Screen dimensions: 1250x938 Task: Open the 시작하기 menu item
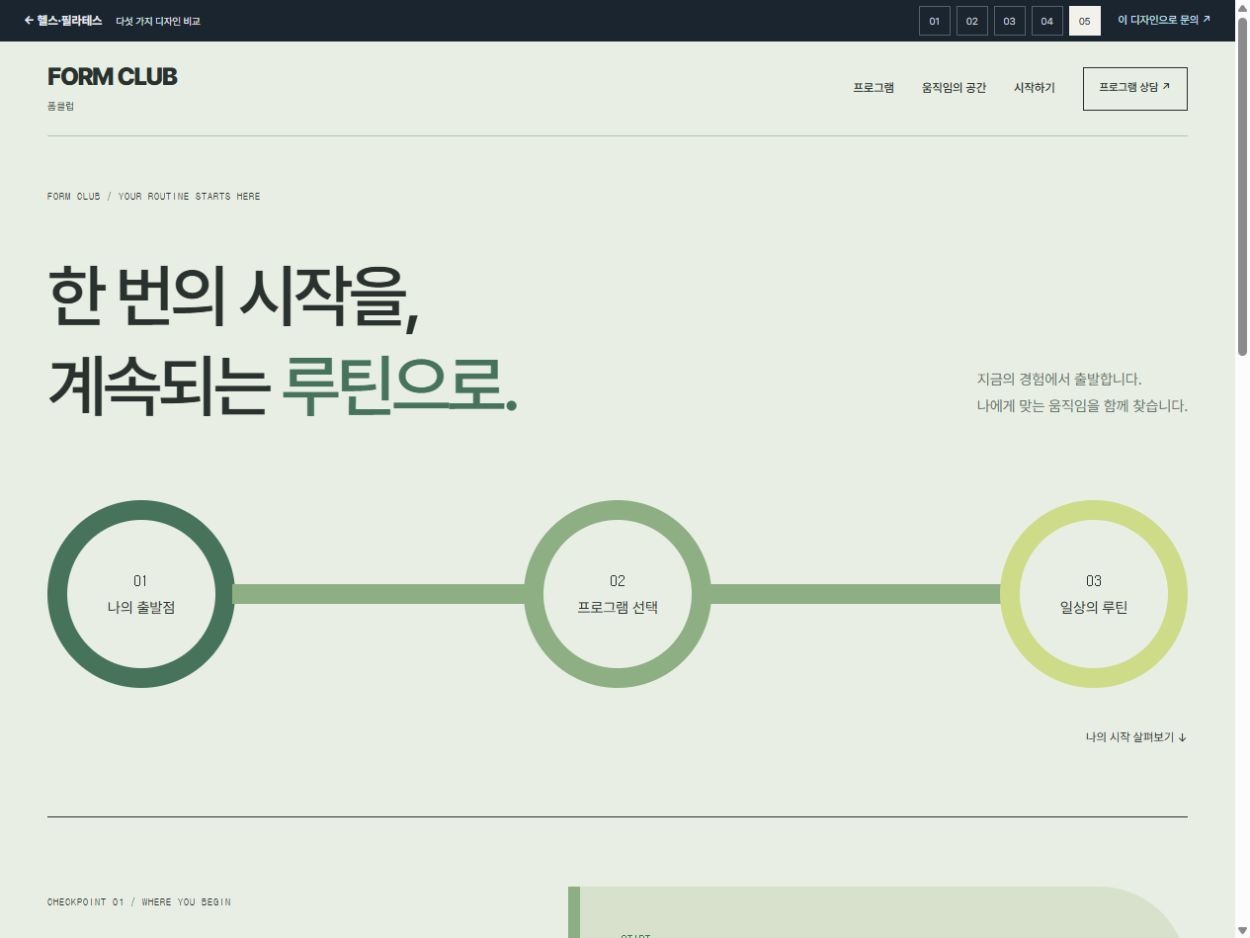(x=1034, y=88)
